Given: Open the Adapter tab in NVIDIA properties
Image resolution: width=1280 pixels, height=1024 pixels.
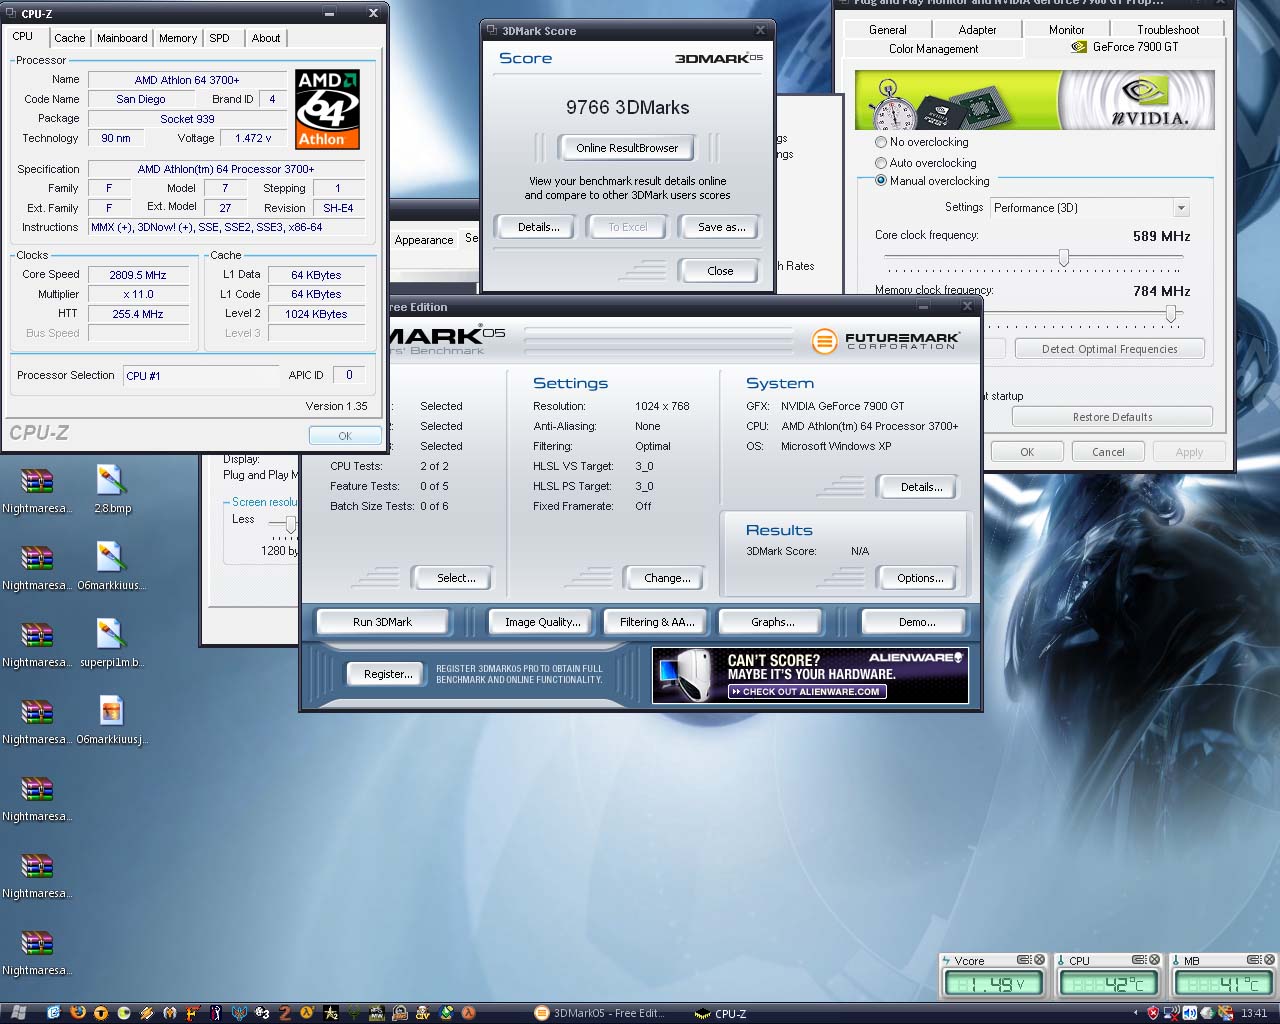Looking at the screenshot, I should click(x=977, y=30).
